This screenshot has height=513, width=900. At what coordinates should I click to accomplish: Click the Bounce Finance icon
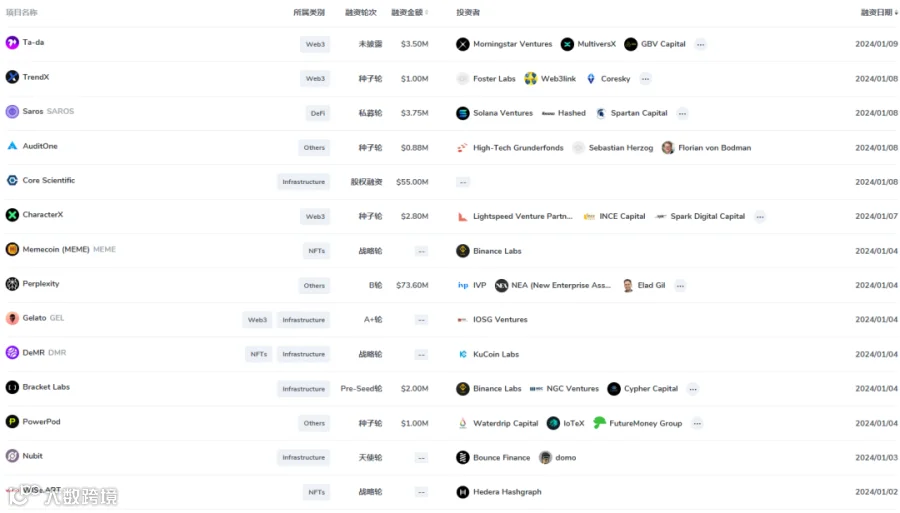[463, 458]
